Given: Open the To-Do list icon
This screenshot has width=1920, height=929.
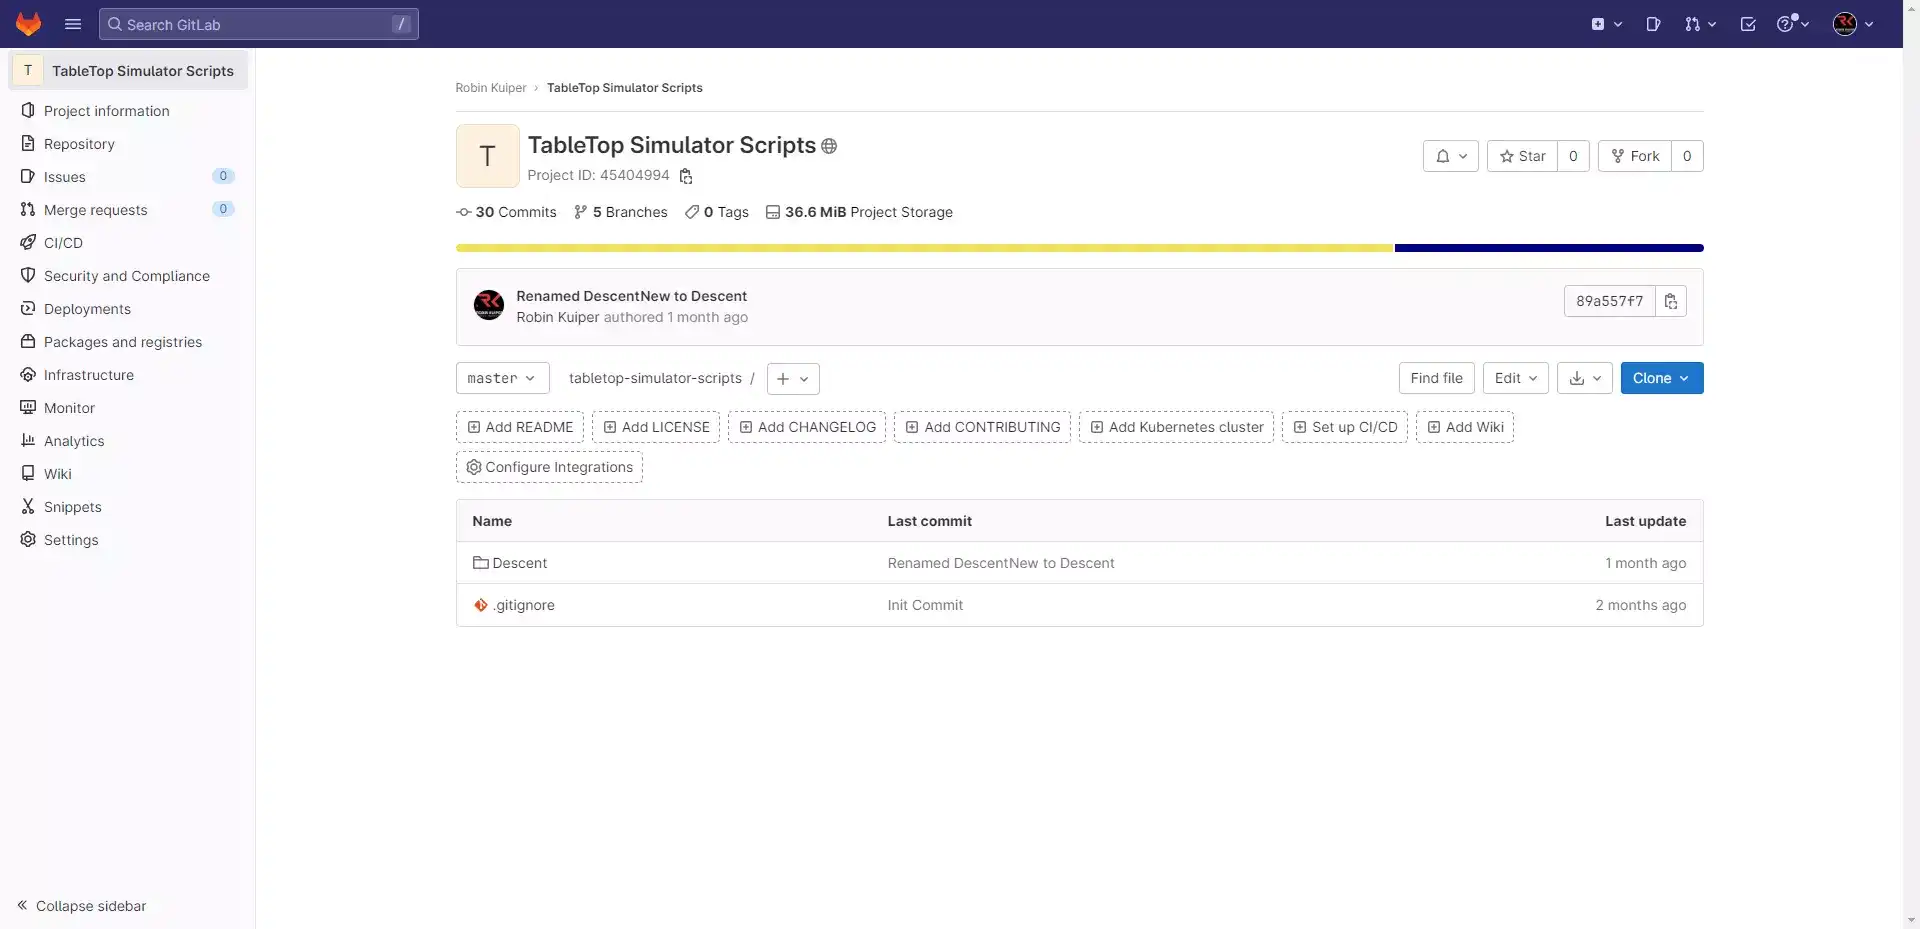Looking at the screenshot, I should click(x=1748, y=24).
